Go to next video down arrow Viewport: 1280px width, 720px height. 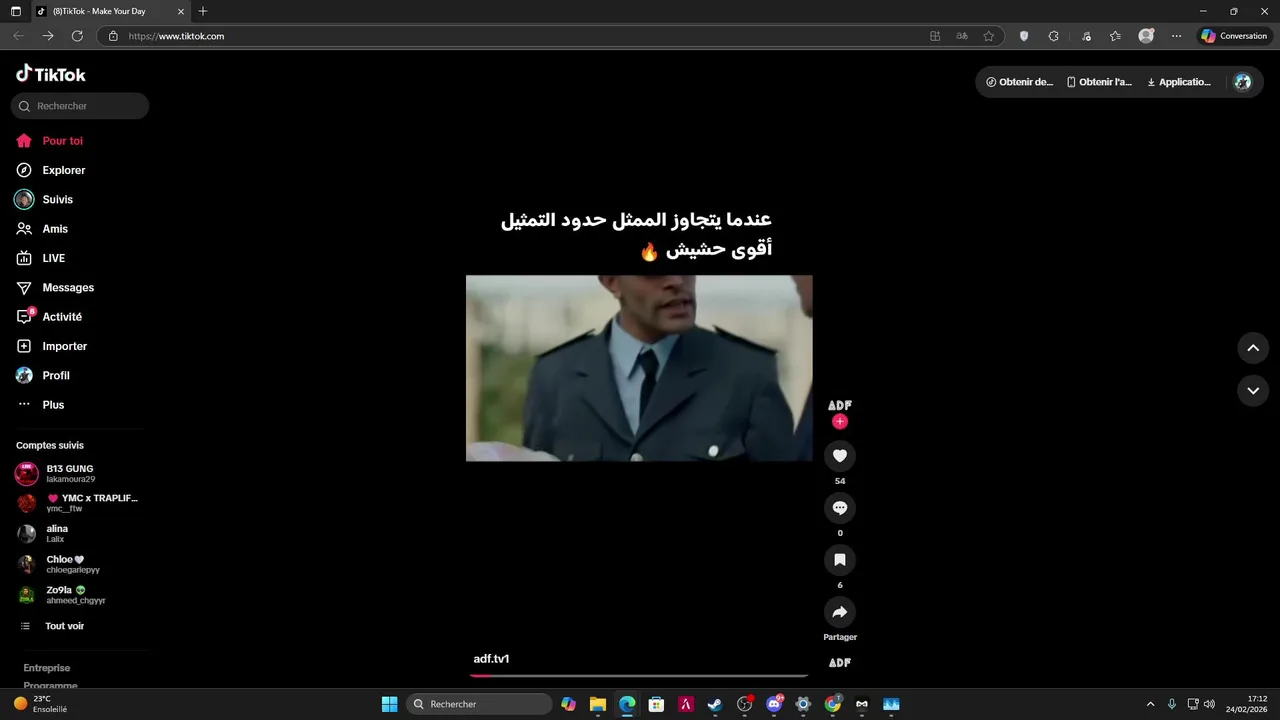(1253, 391)
